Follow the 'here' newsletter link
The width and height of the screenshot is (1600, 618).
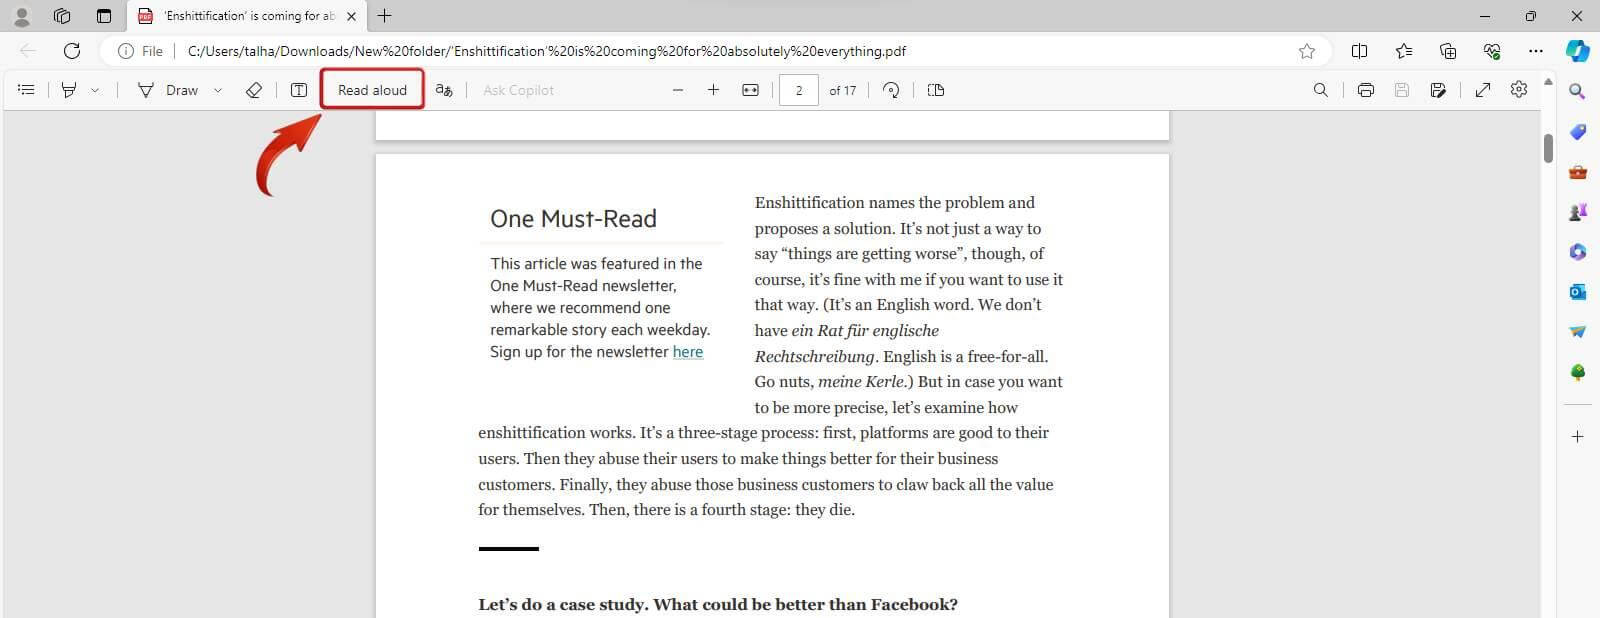coord(688,352)
